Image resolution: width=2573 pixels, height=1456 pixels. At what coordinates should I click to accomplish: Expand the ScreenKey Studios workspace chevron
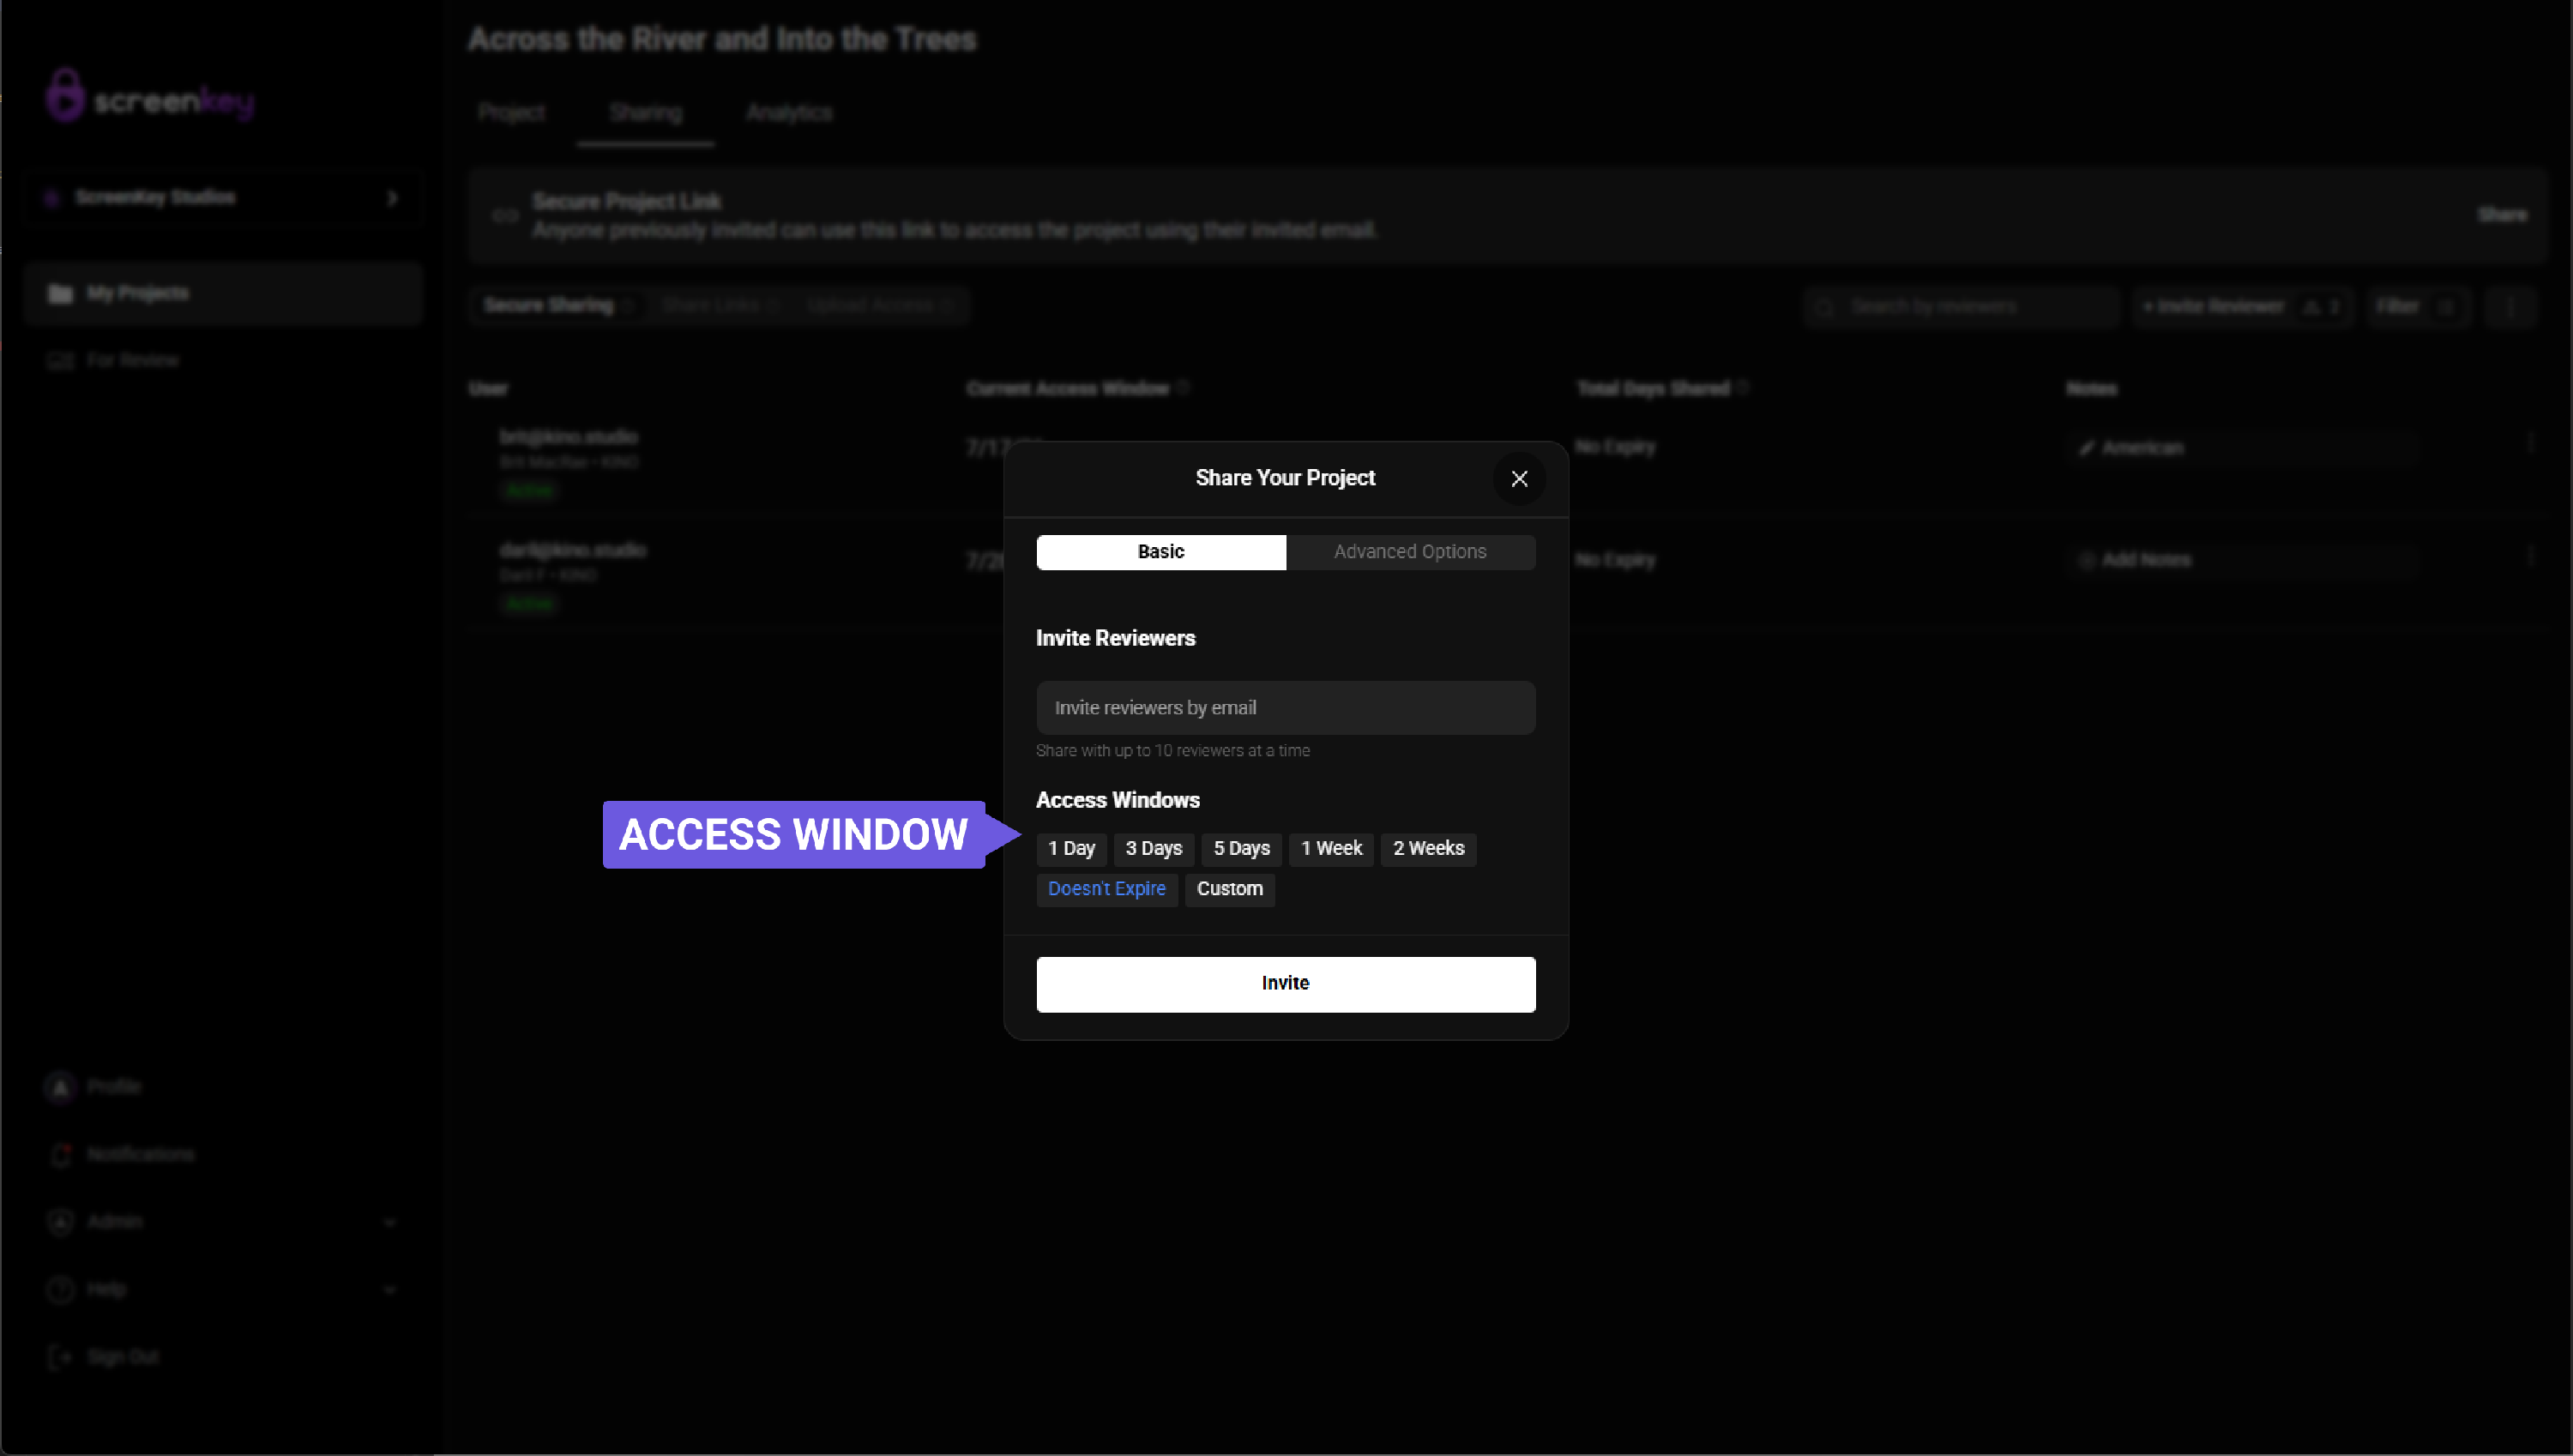[x=392, y=198]
